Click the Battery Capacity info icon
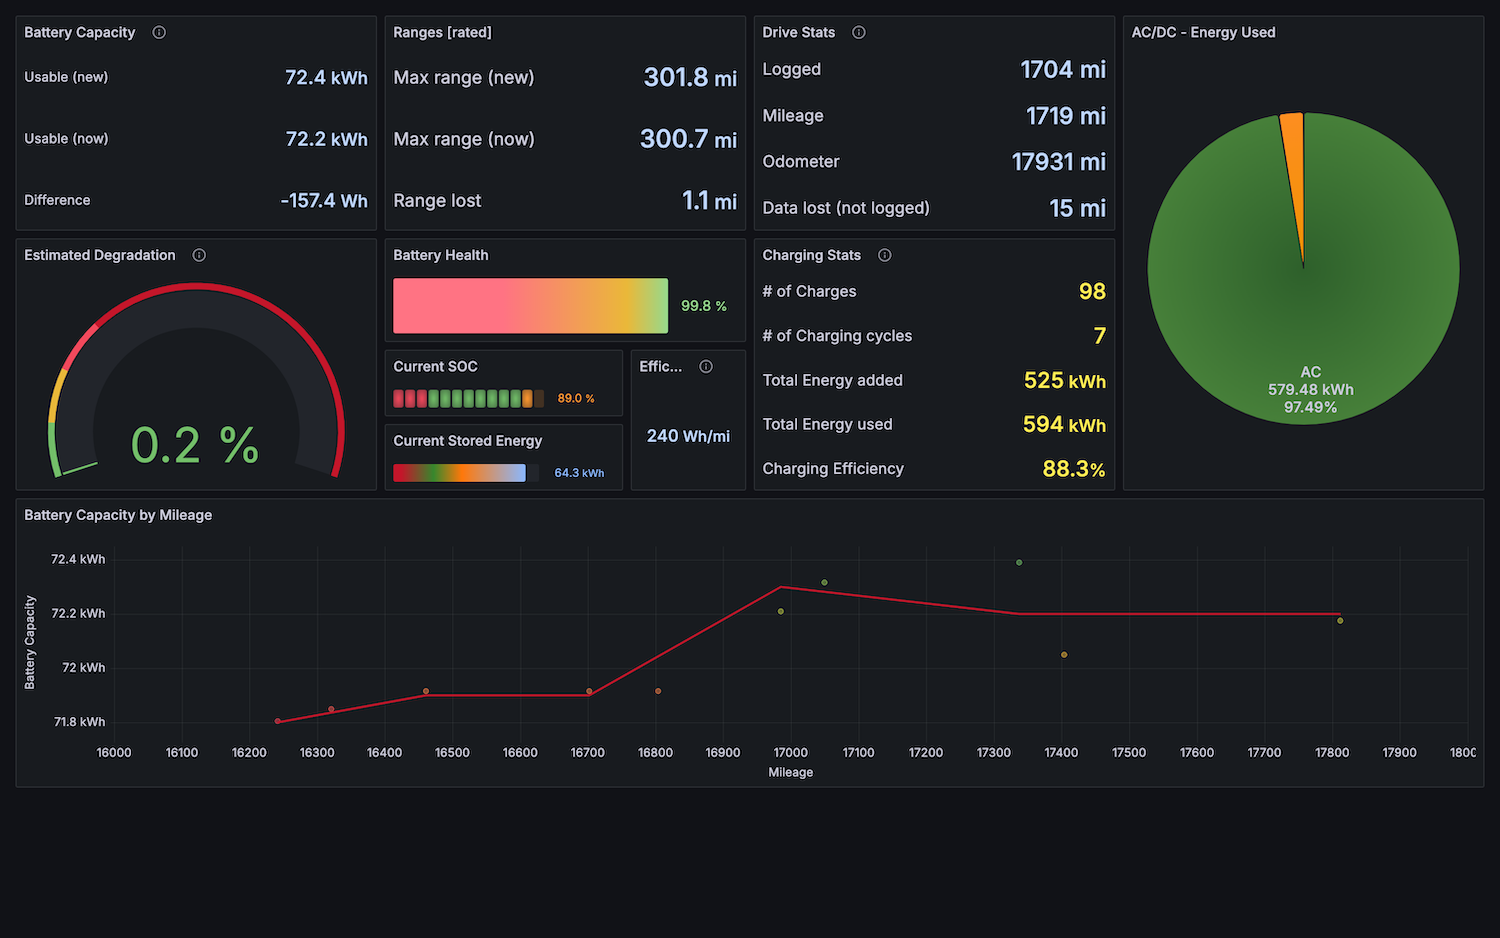 click(x=159, y=32)
